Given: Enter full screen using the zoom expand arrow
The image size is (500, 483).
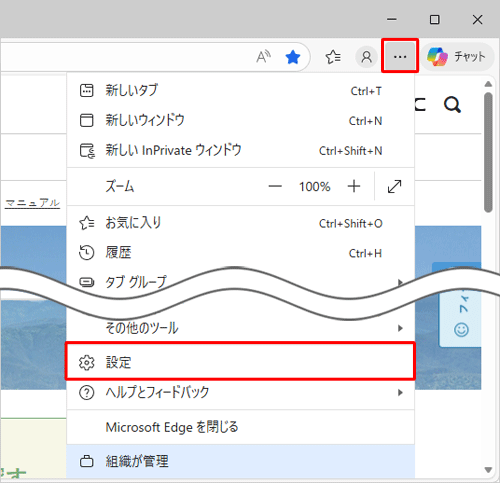Looking at the screenshot, I should point(394,186).
